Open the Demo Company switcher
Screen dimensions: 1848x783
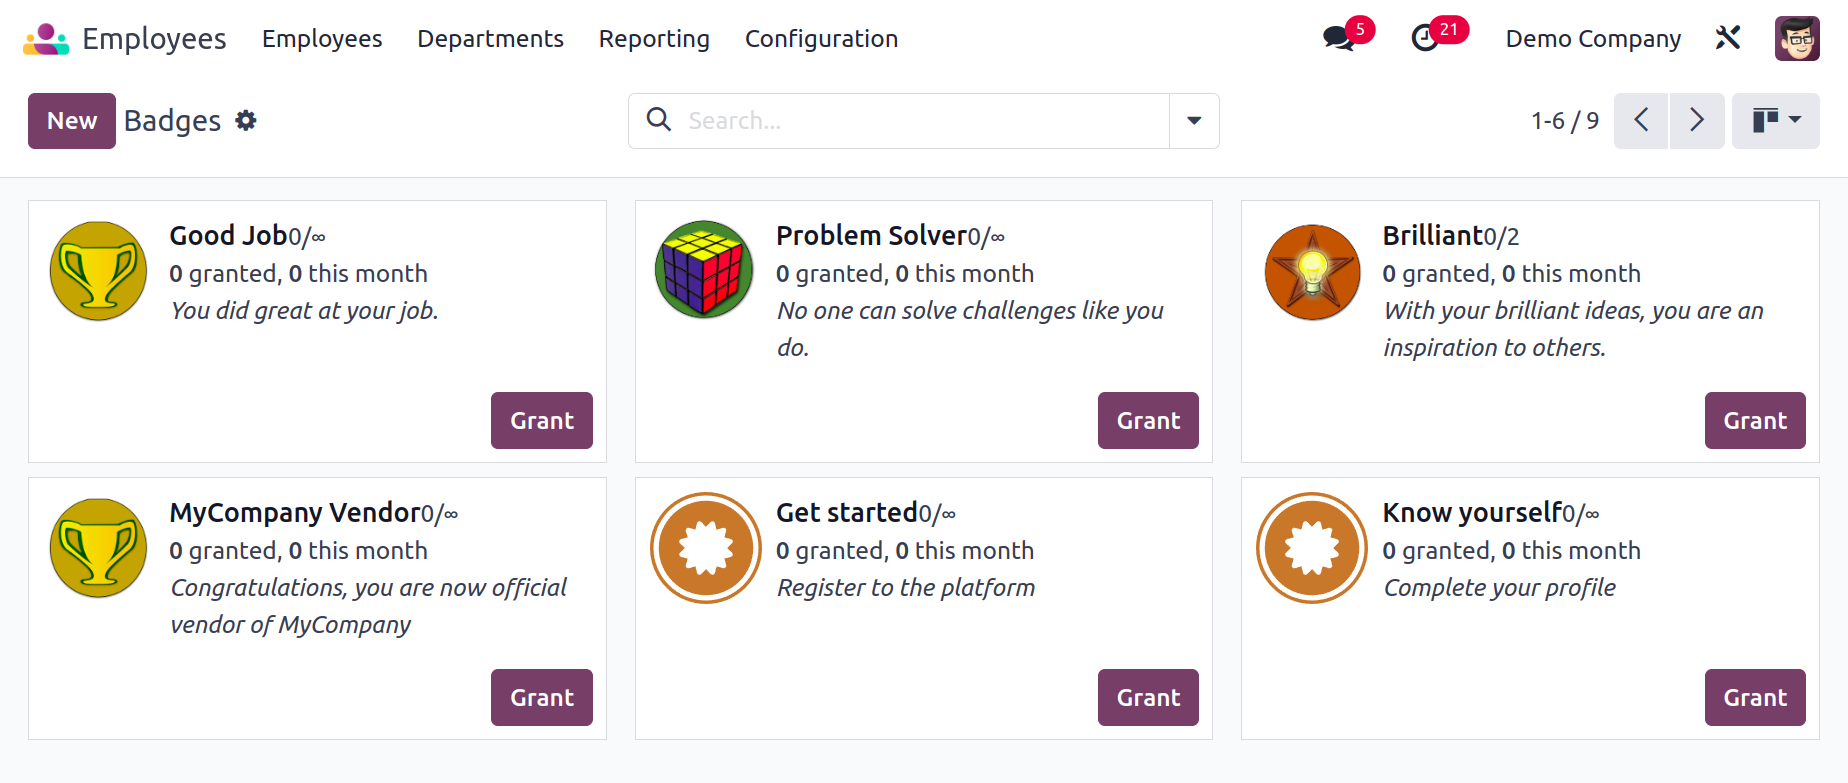[1593, 39]
